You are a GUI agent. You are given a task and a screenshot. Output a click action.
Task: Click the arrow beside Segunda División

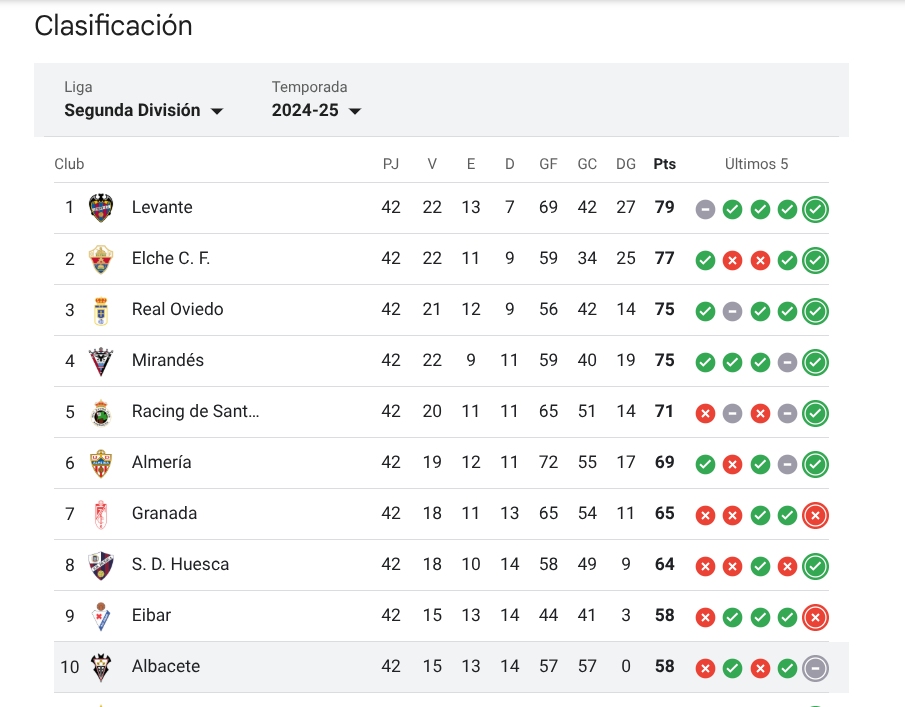click(217, 111)
